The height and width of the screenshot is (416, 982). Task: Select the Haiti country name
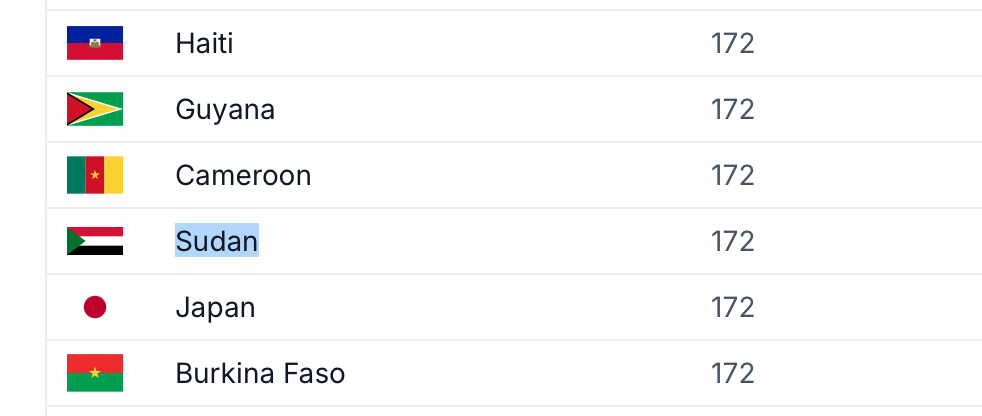[204, 43]
